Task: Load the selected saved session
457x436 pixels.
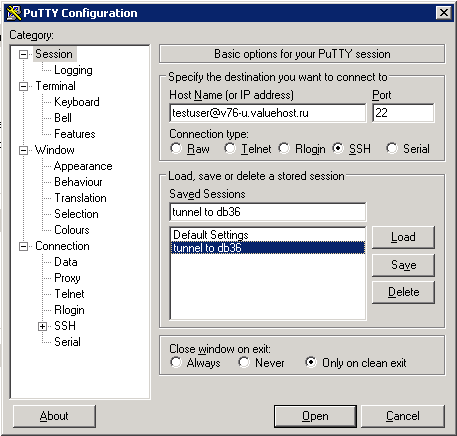Action: point(403,237)
